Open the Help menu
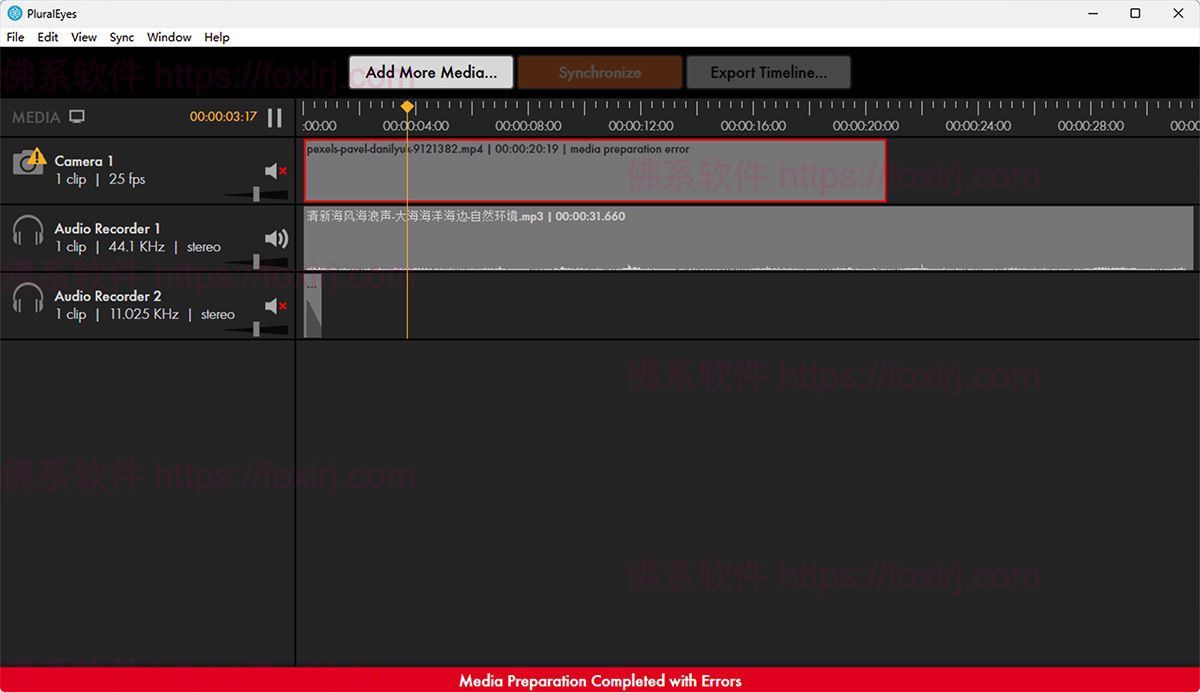1200x692 pixels. point(216,37)
